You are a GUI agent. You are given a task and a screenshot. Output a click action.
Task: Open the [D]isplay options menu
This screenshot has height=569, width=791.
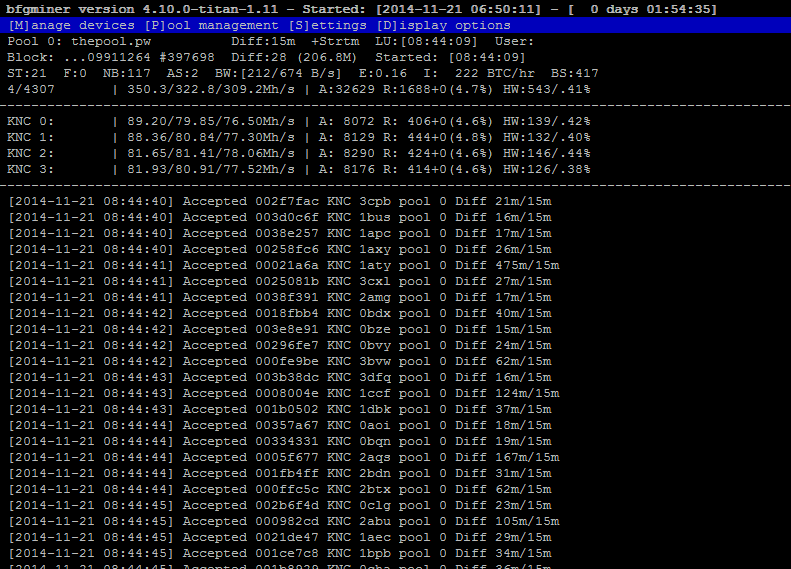443,25
